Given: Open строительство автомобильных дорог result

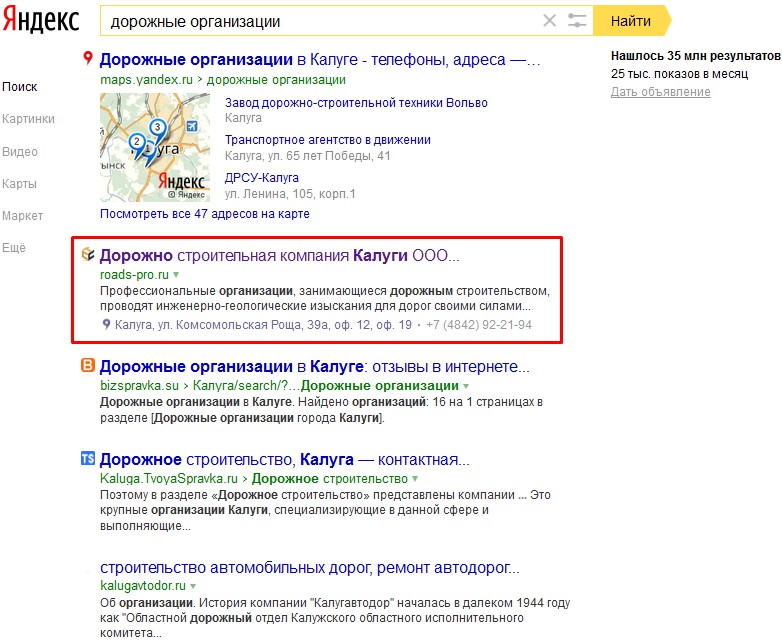Looking at the screenshot, I should [x=310, y=568].
